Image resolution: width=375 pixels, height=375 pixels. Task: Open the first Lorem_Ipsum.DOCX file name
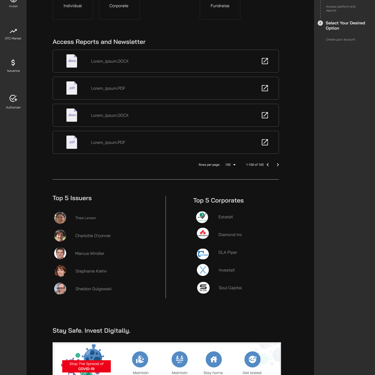[x=110, y=61]
